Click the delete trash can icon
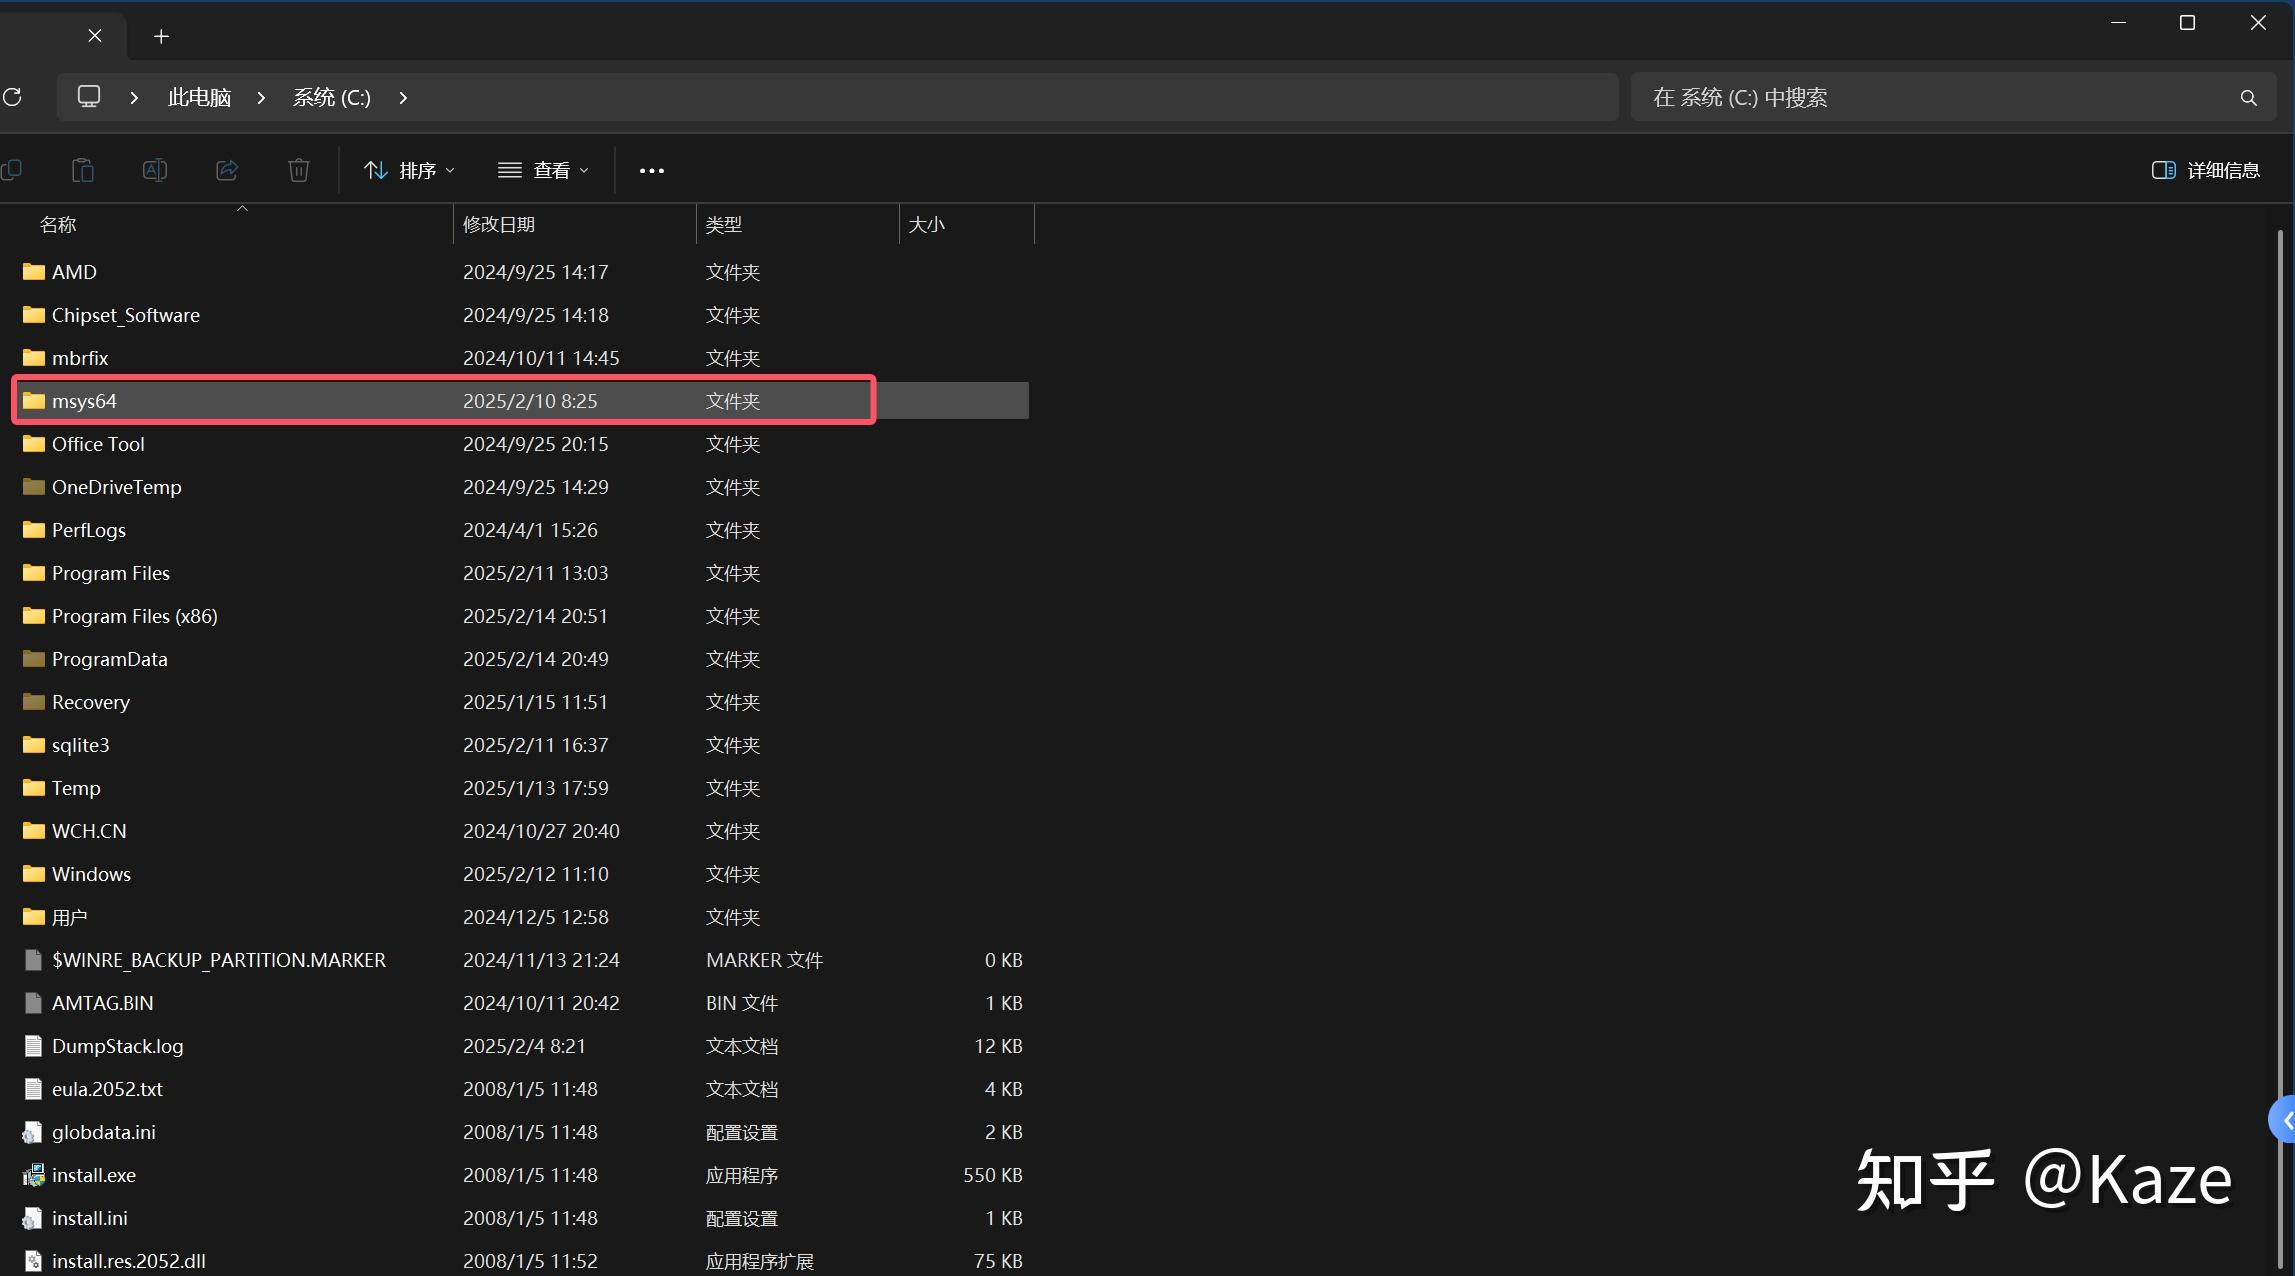Viewport: 2295px width, 1276px height. click(x=299, y=170)
